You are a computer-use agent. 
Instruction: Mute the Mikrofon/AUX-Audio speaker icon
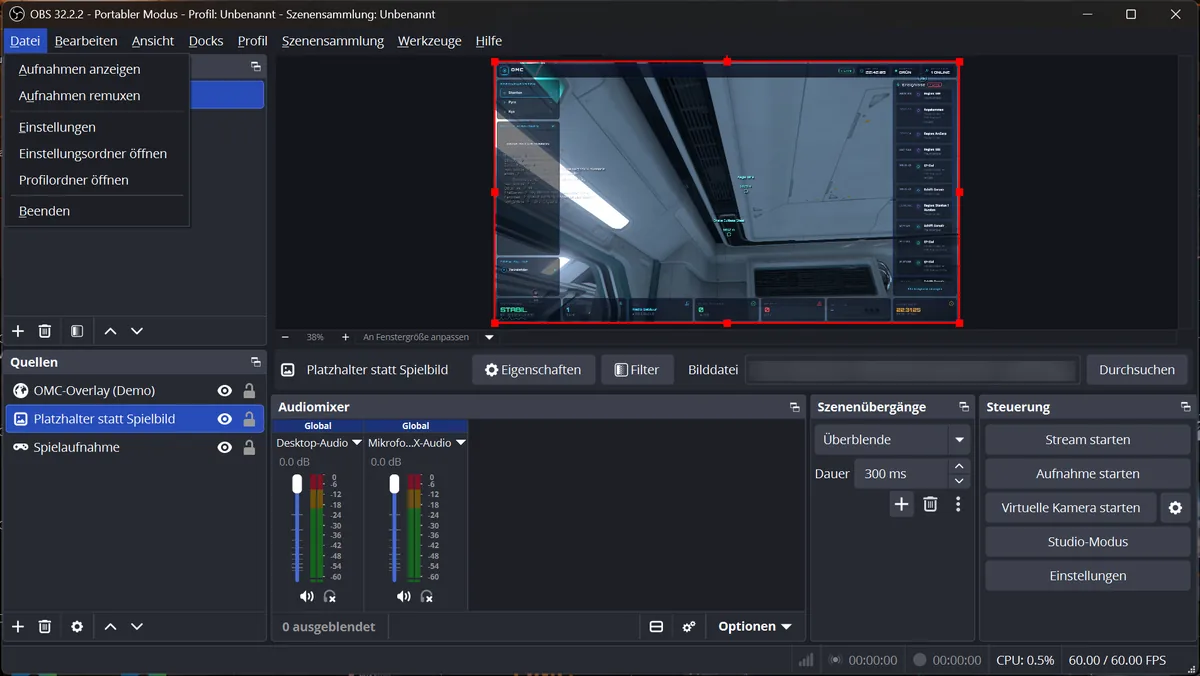point(403,596)
